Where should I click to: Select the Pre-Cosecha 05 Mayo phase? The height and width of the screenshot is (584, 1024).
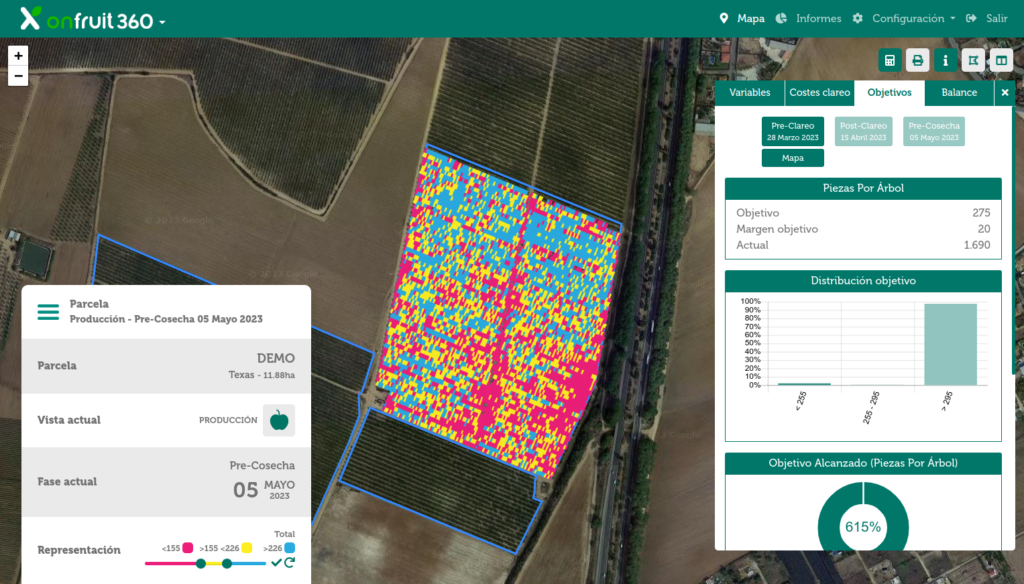click(932, 132)
